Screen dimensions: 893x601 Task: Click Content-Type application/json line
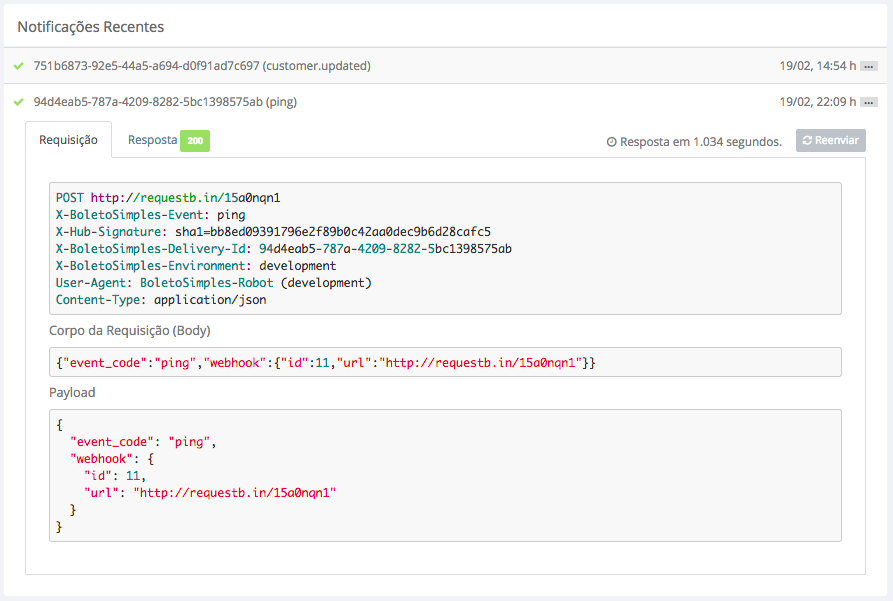[x=161, y=300]
